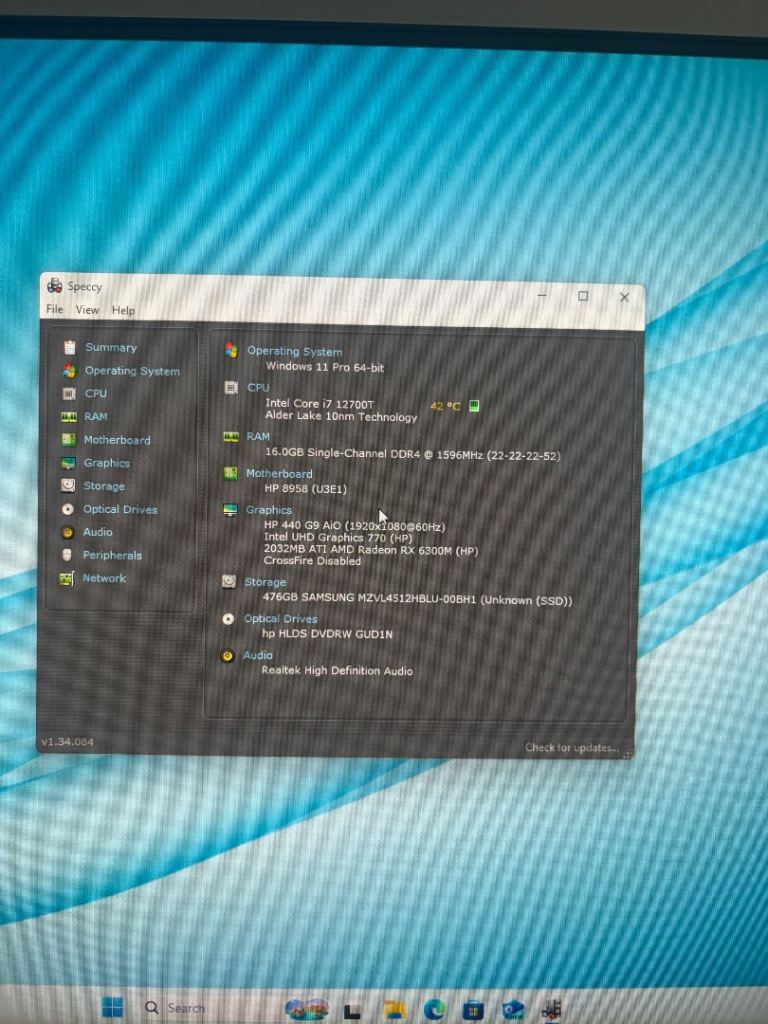
Task: Click the v1.34.084 version label
Action: tap(67, 742)
